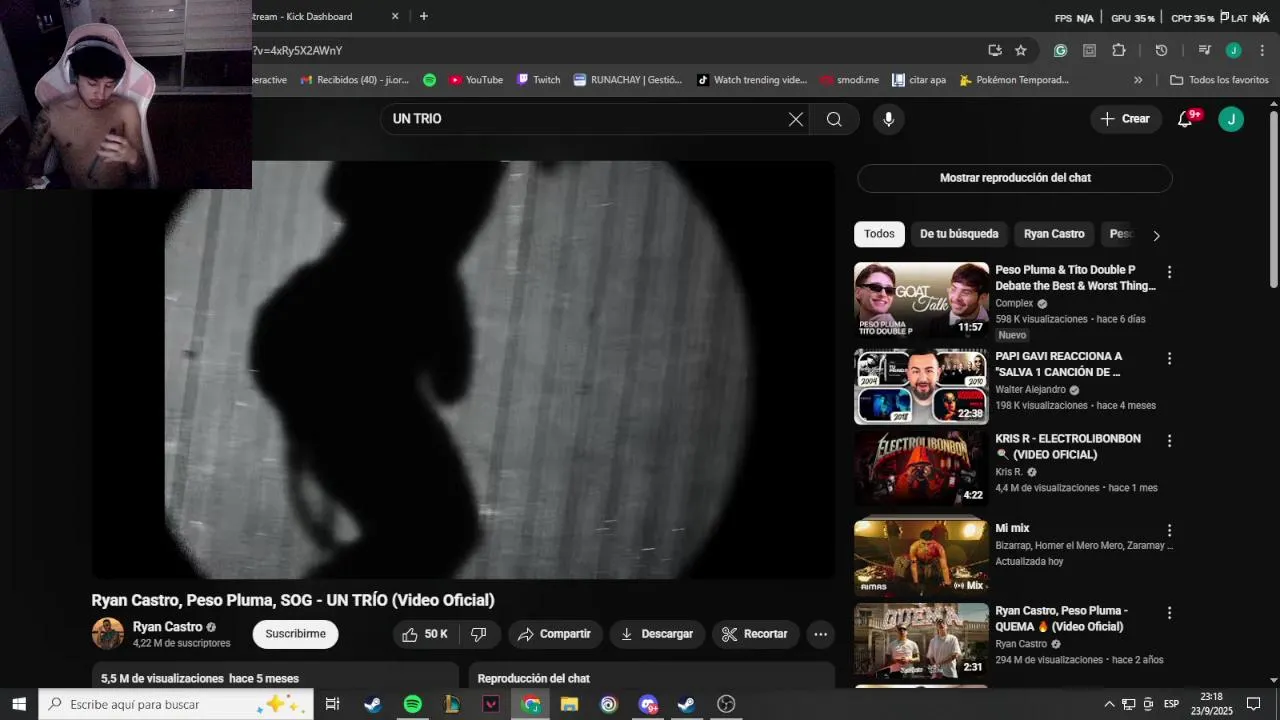This screenshot has width=1280, height=720.
Task: Open the Pokémon Temporad... bookmark
Action: coord(1014,80)
